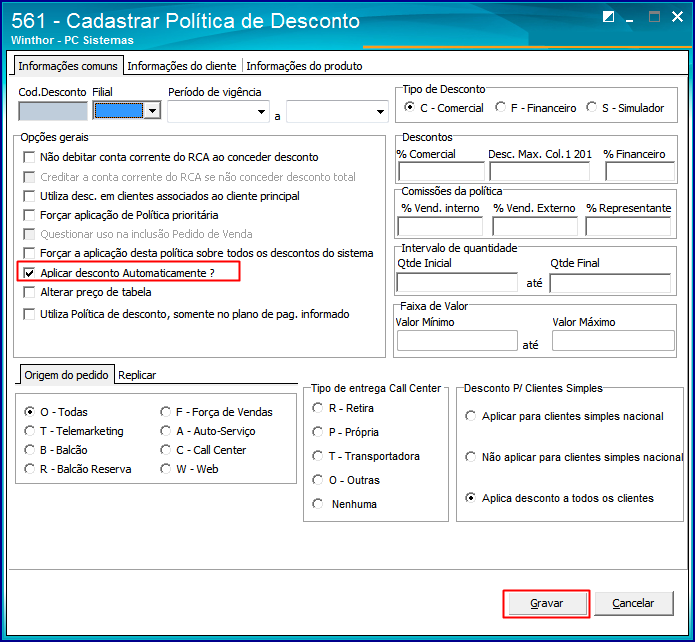Switch to Informações do produto tab

point(304,66)
